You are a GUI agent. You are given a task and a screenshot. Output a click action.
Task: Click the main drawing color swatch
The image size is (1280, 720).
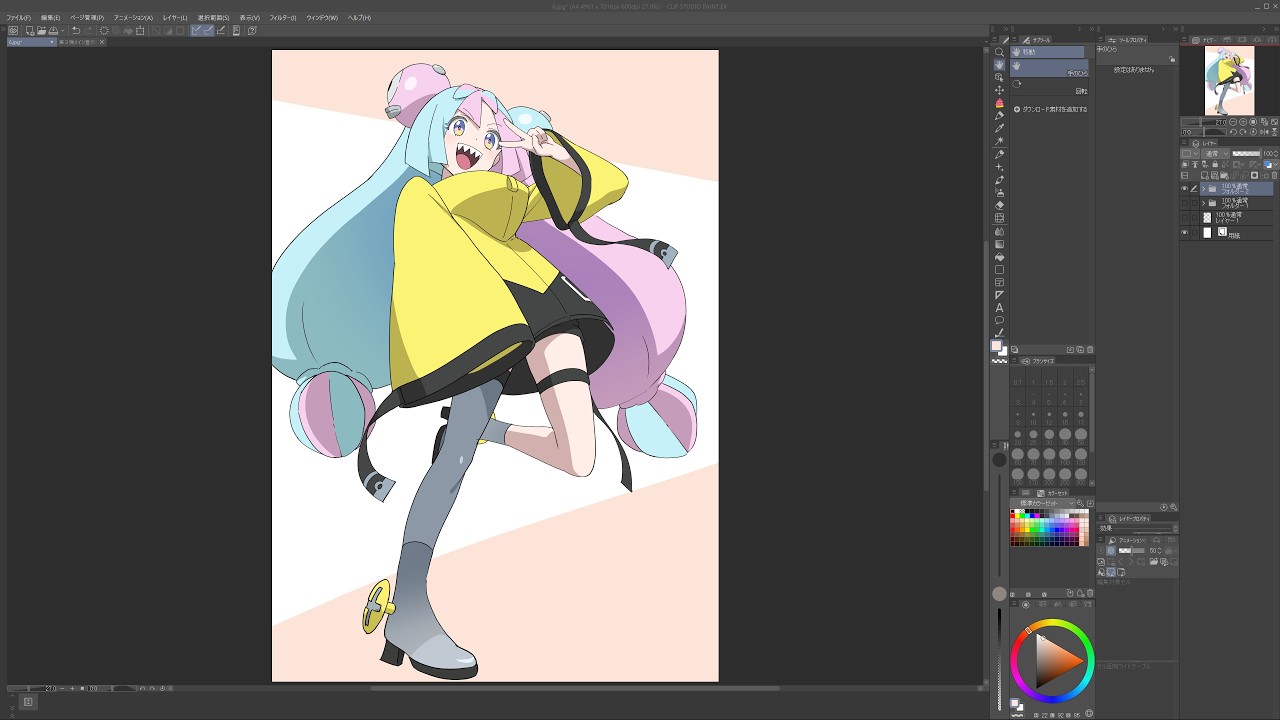click(996, 346)
